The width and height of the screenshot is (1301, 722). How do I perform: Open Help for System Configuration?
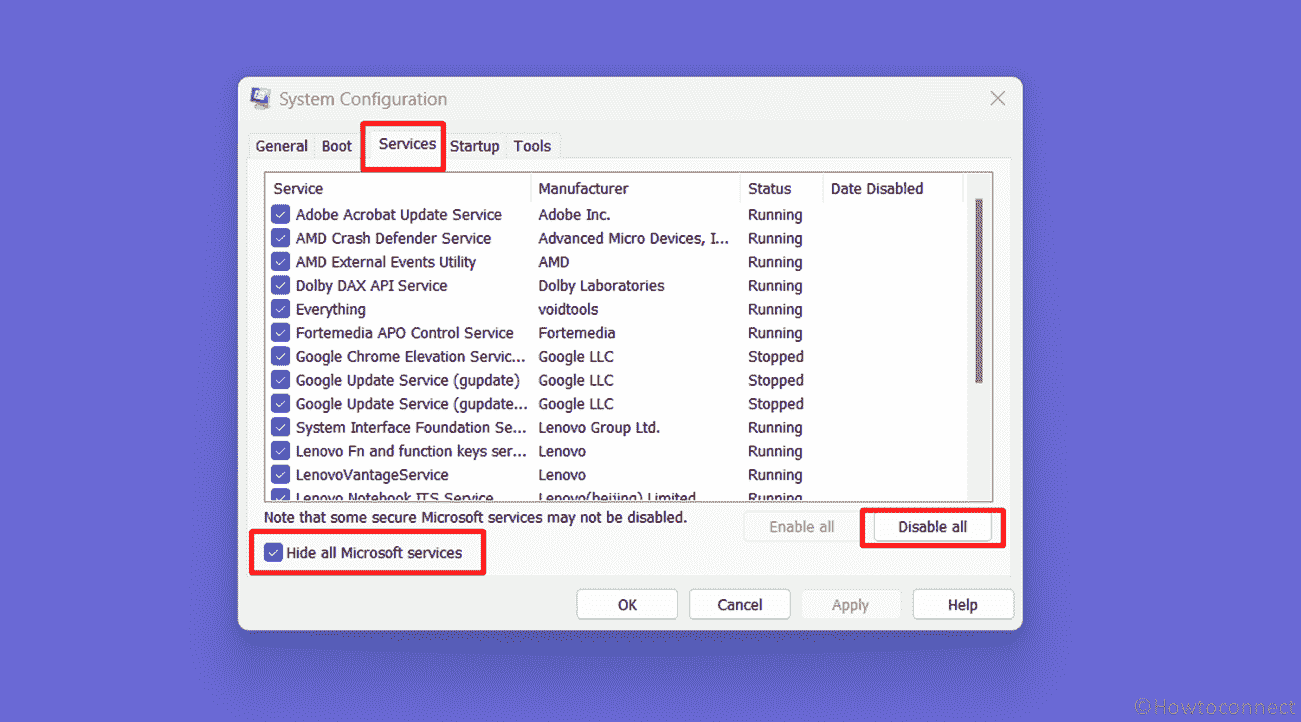click(x=963, y=605)
